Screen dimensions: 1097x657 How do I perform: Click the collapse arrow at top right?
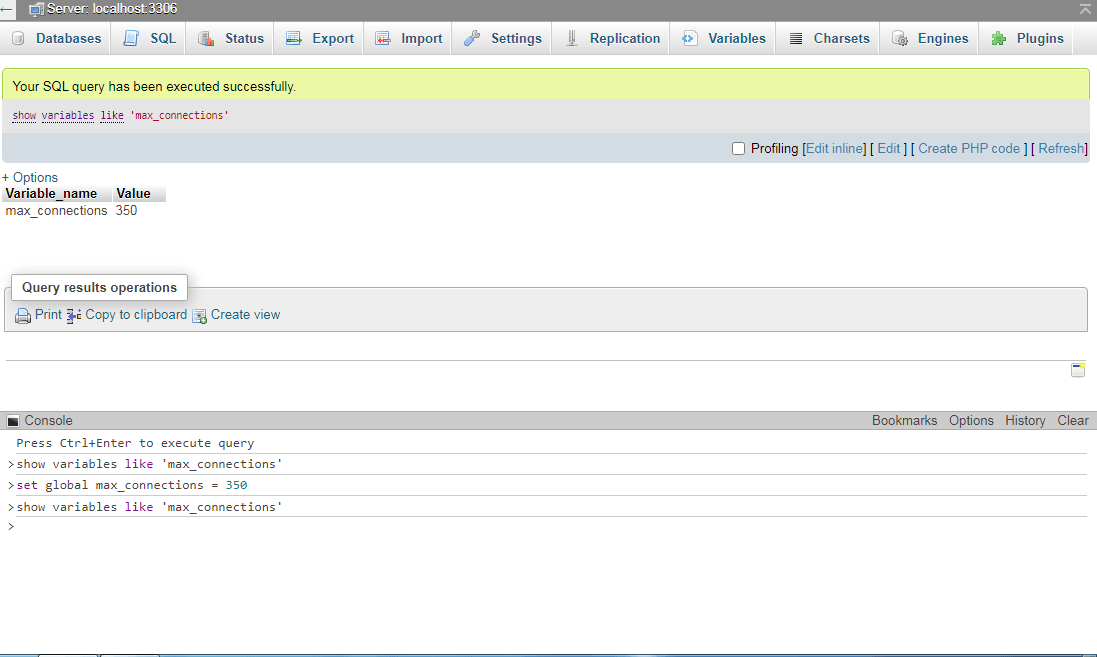point(1086,9)
